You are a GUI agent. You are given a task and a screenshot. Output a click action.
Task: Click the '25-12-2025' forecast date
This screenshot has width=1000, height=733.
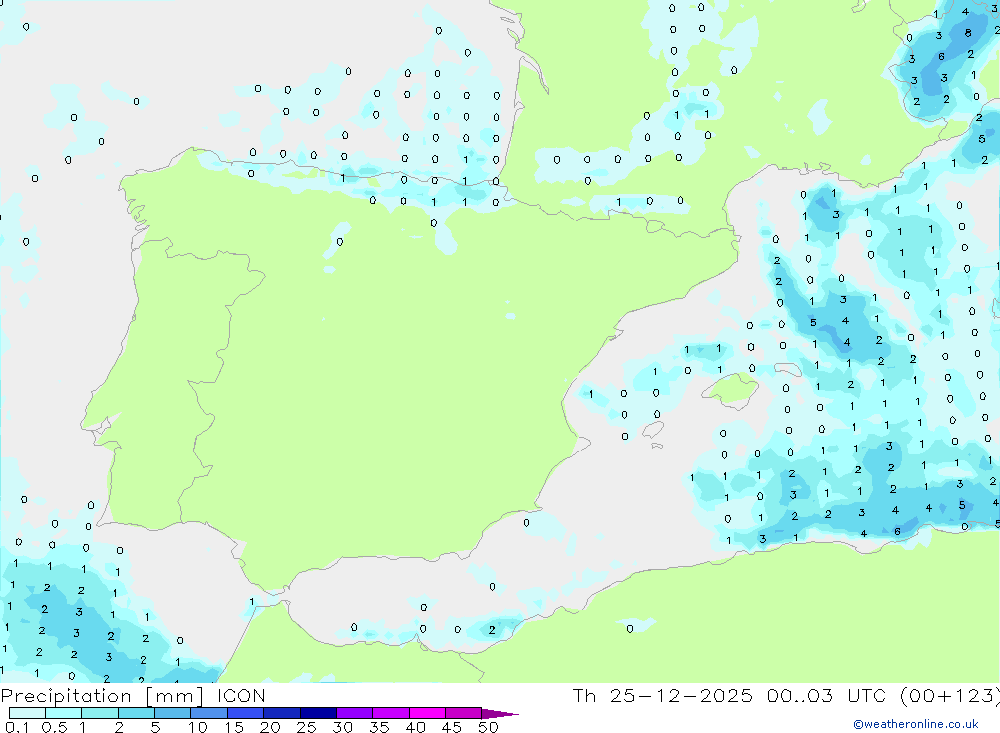click(680, 695)
